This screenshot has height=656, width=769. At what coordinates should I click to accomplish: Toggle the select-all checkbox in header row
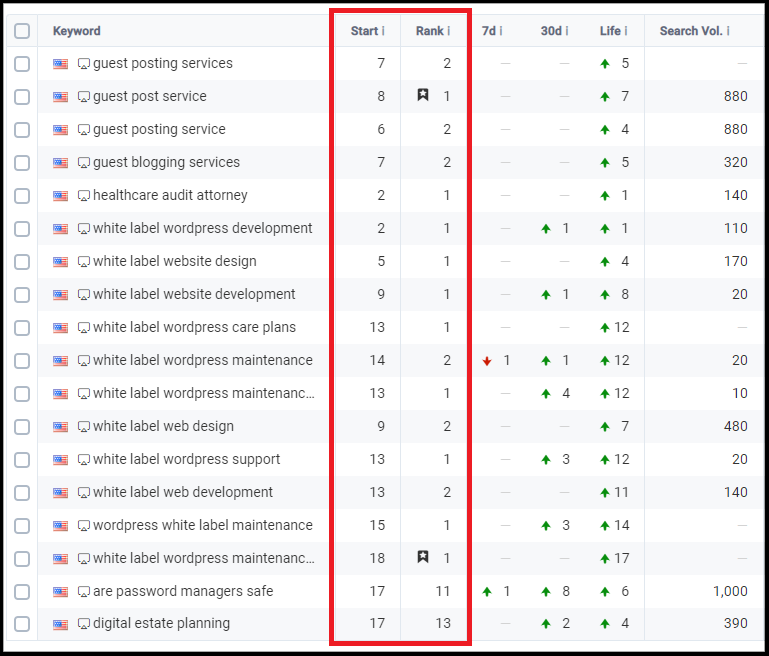coord(22,31)
